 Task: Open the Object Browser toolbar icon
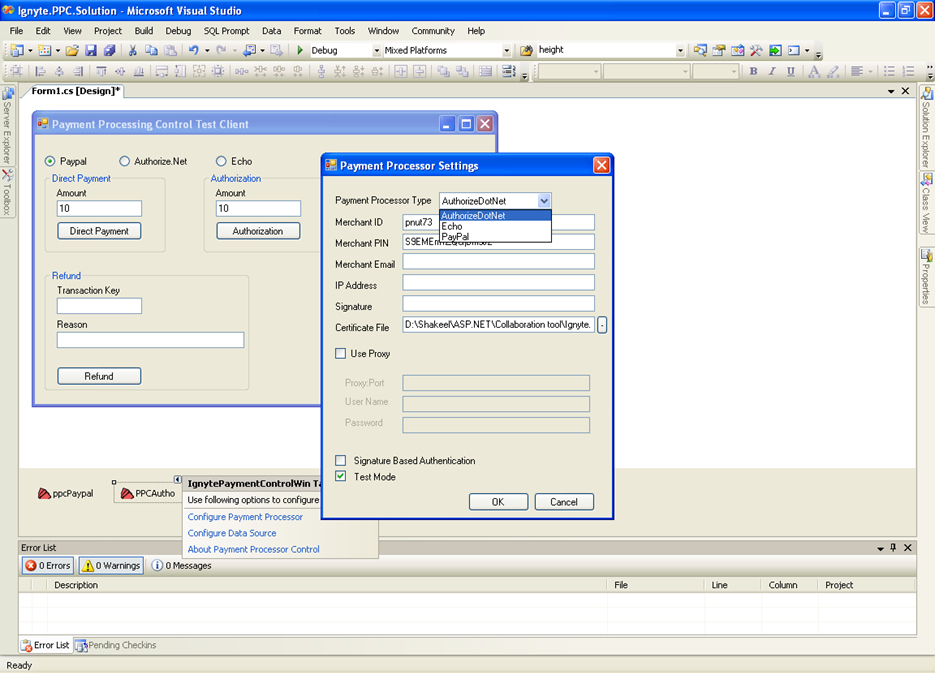pyautogui.click(x=738, y=51)
